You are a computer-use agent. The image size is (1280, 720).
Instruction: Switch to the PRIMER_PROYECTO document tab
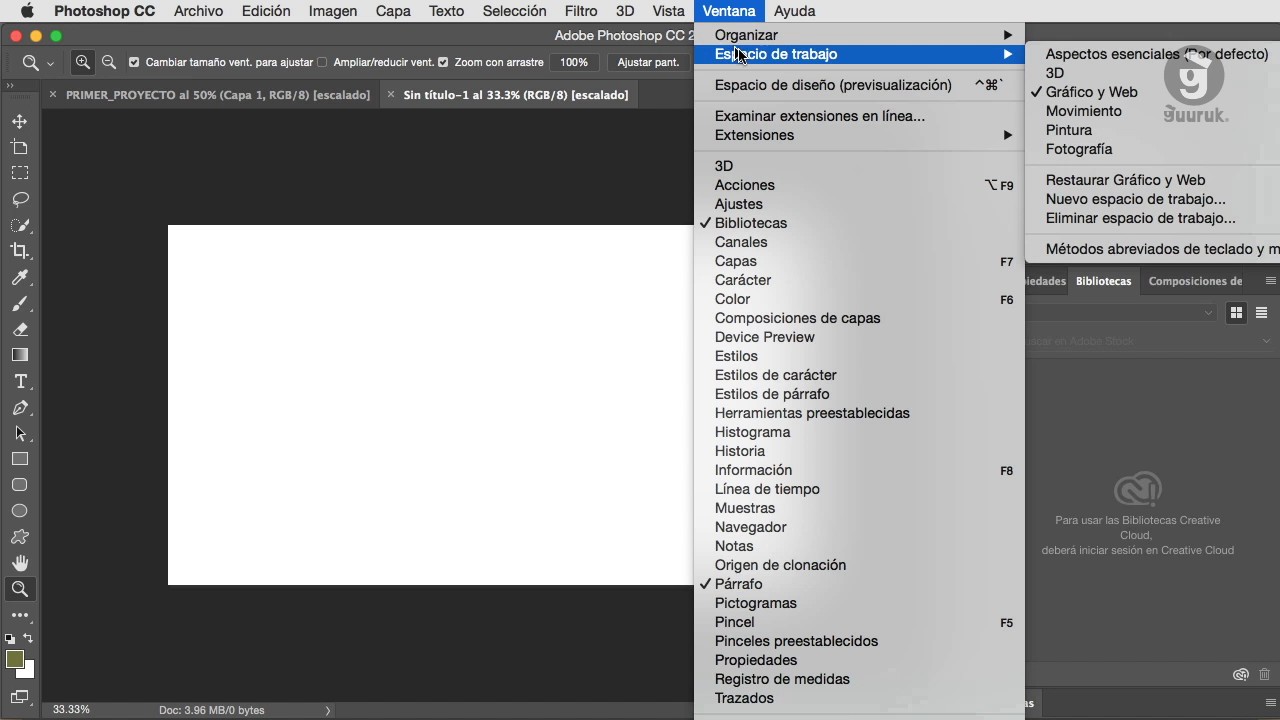pyautogui.click(x=218, y=95)
